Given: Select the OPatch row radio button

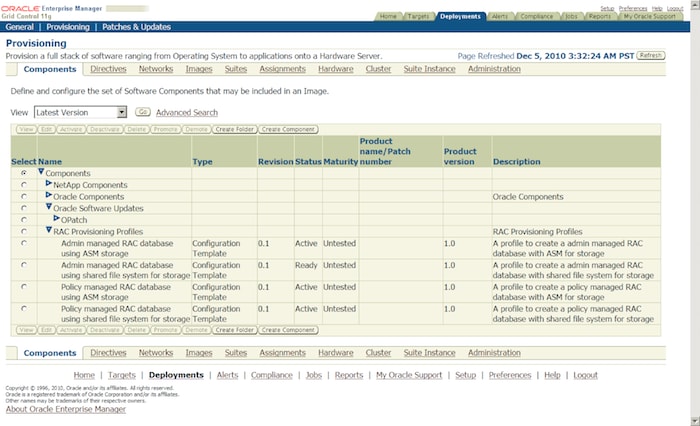Looking at the screenshot, I should 24,219.
